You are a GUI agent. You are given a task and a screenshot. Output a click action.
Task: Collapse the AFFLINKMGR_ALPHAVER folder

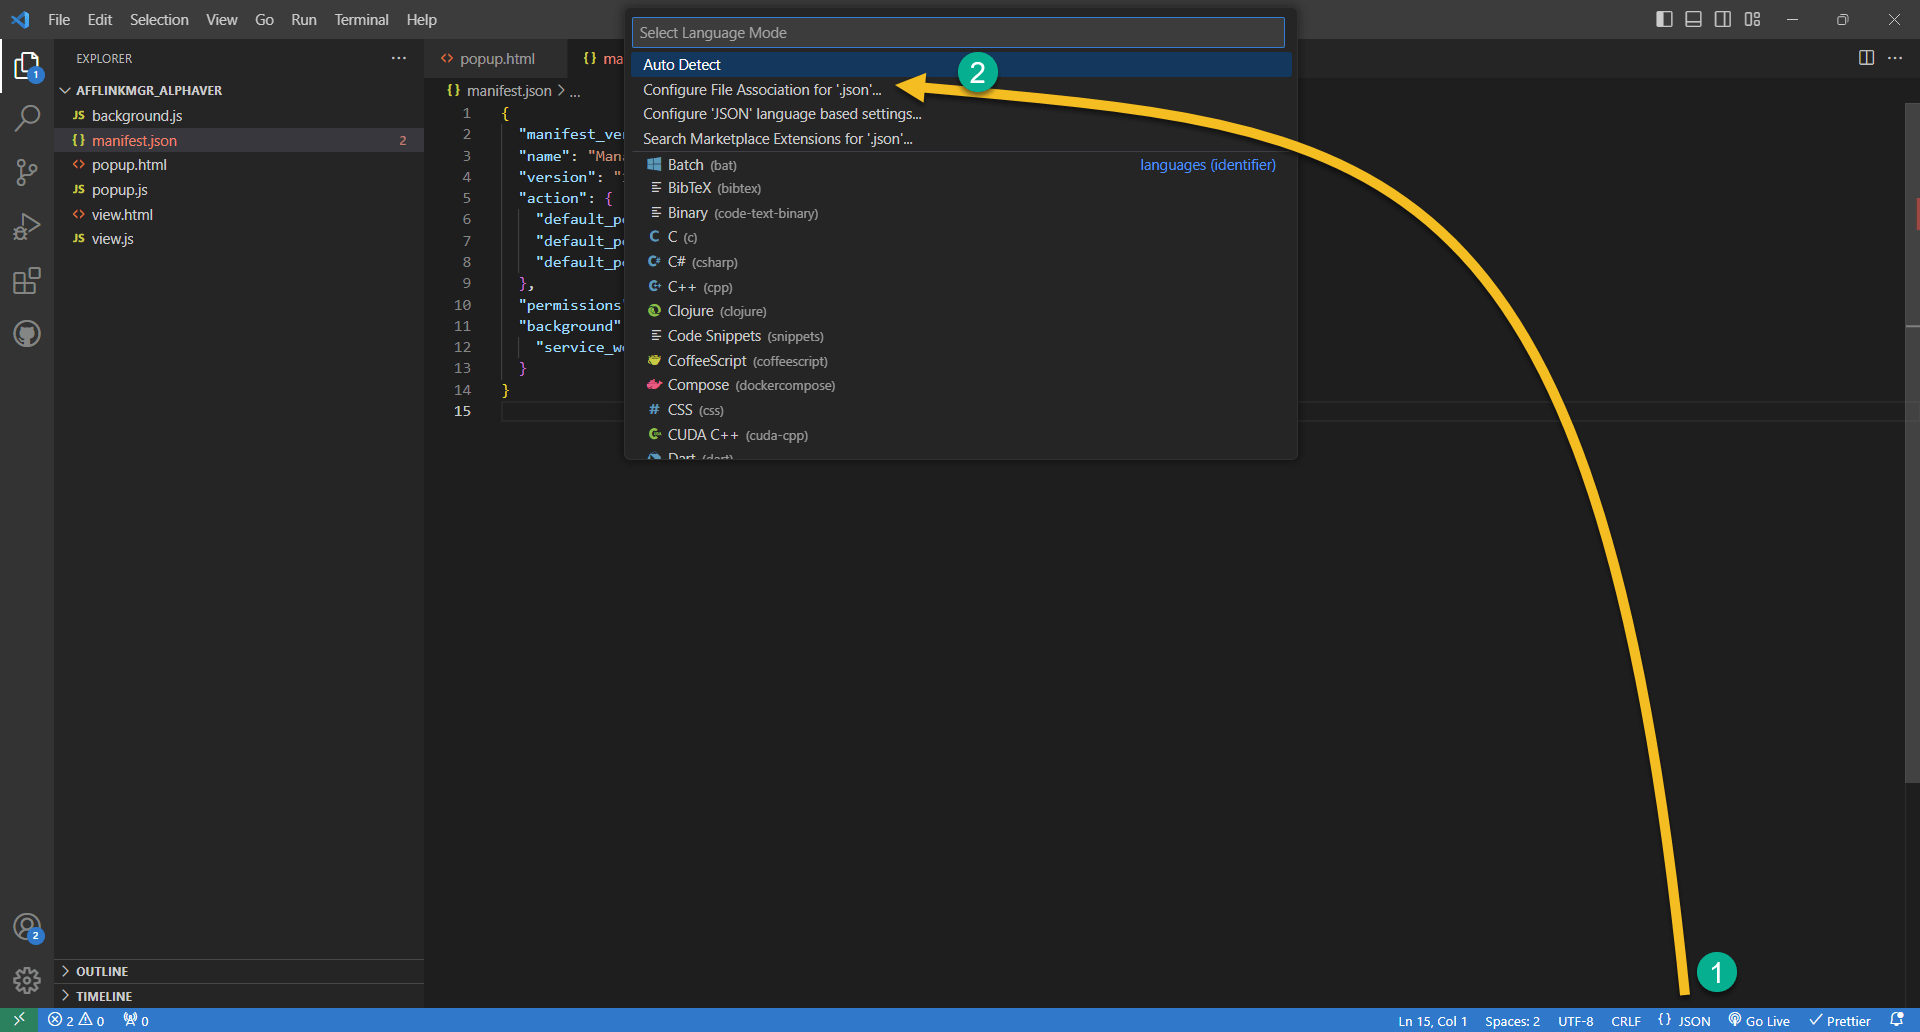pyautogui.click(x=239, y=90)
